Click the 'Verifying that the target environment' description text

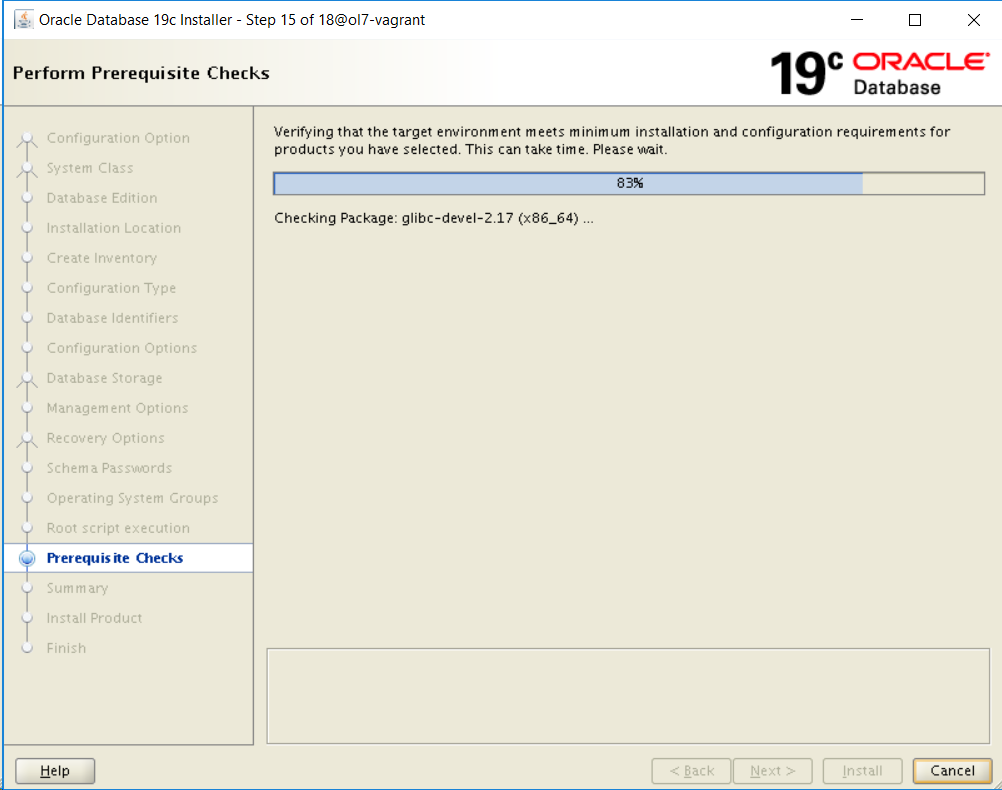(612, 141)
